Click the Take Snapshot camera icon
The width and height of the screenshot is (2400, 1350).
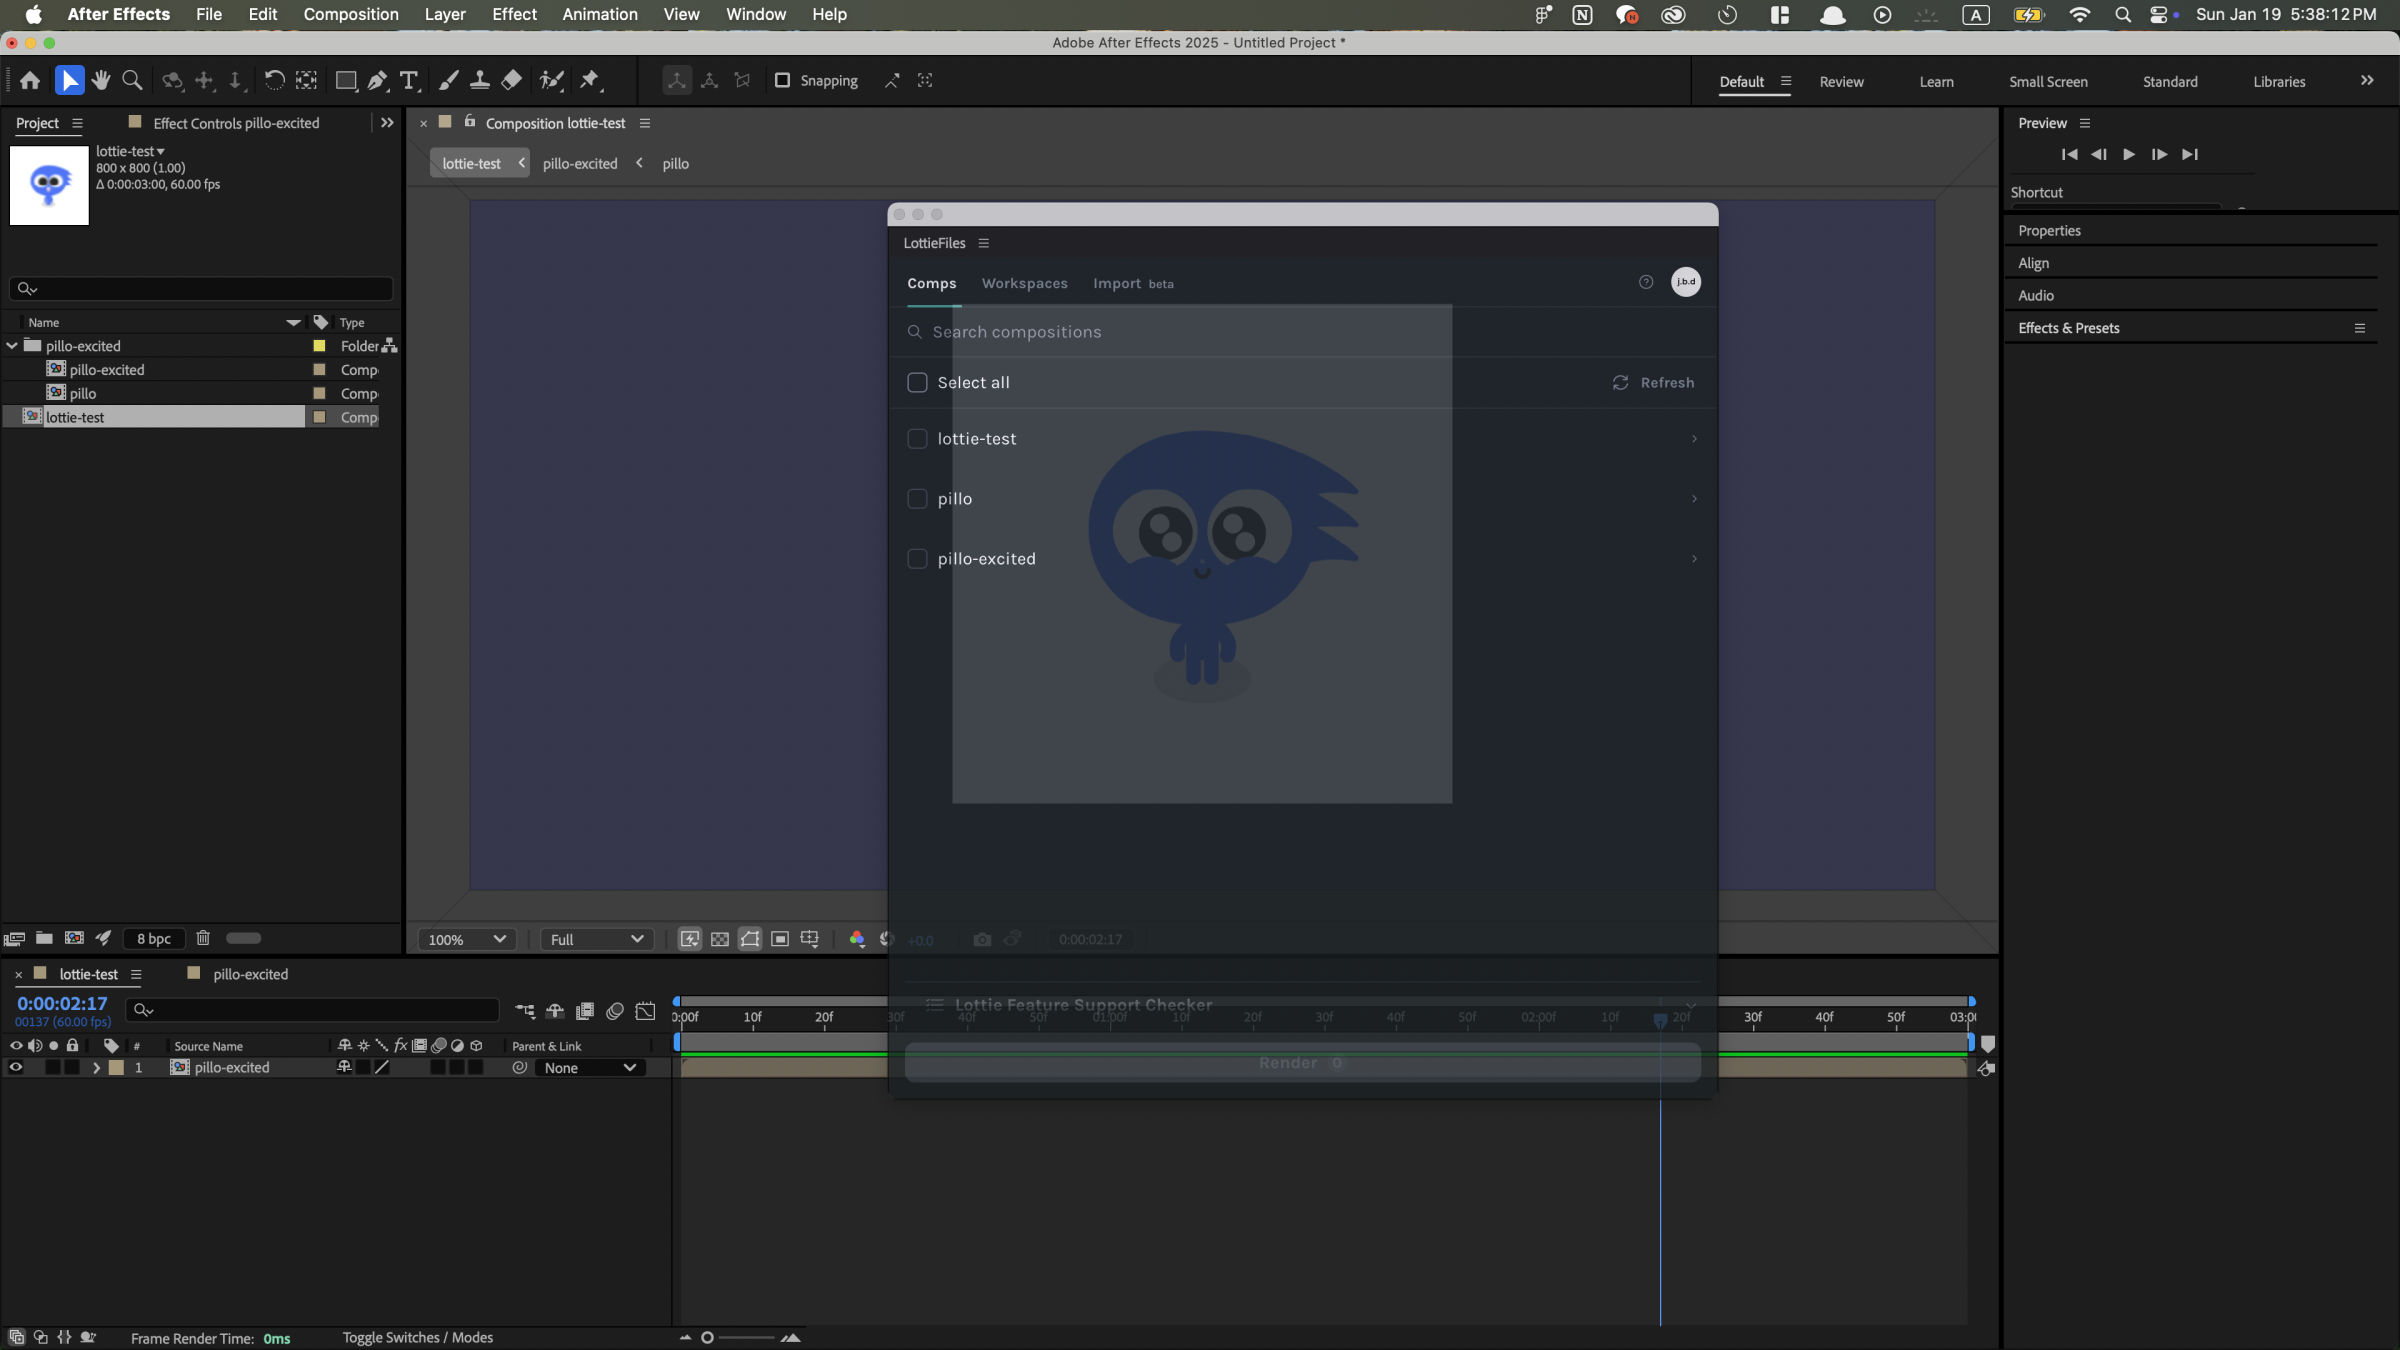coord(982,939)
